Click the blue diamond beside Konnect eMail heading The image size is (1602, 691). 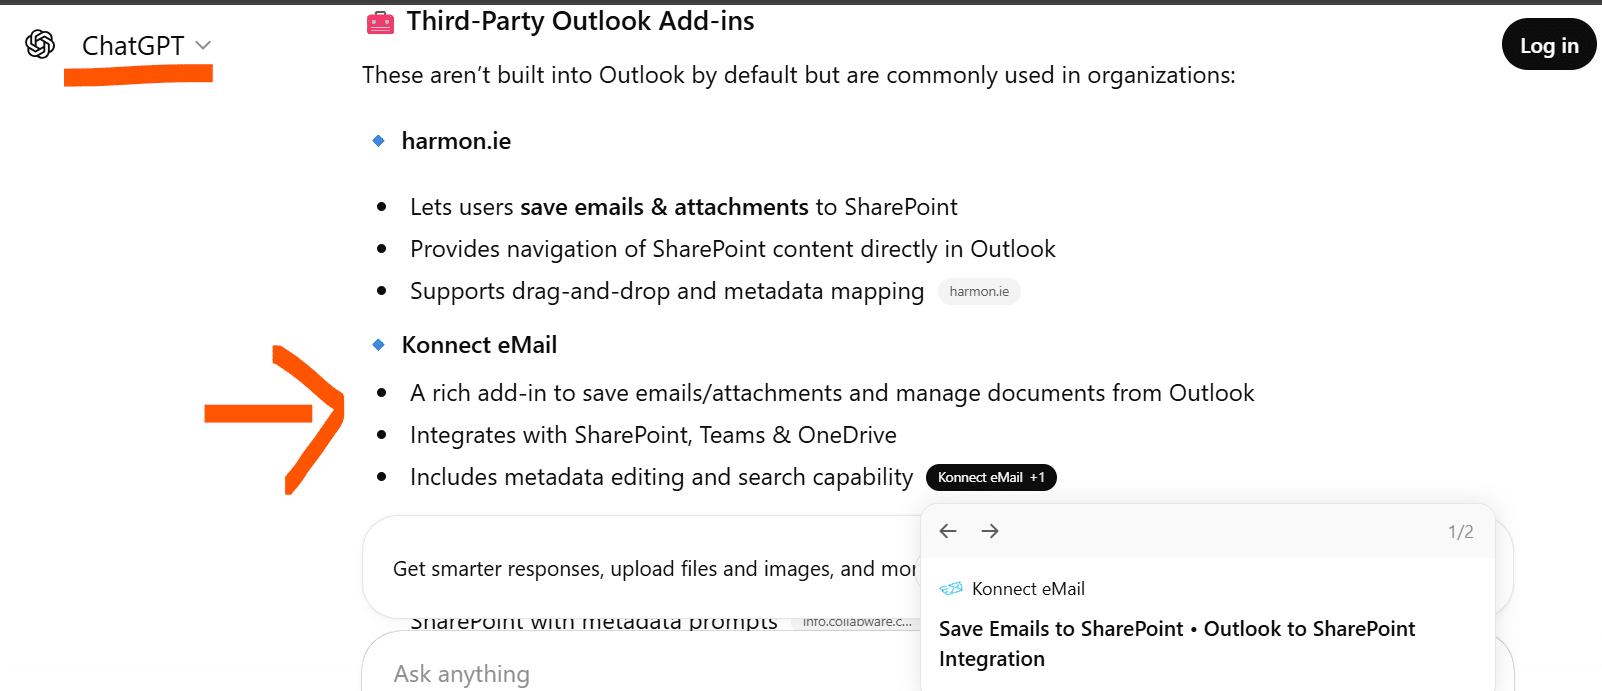pyautogui.click(x=378, y=345)
